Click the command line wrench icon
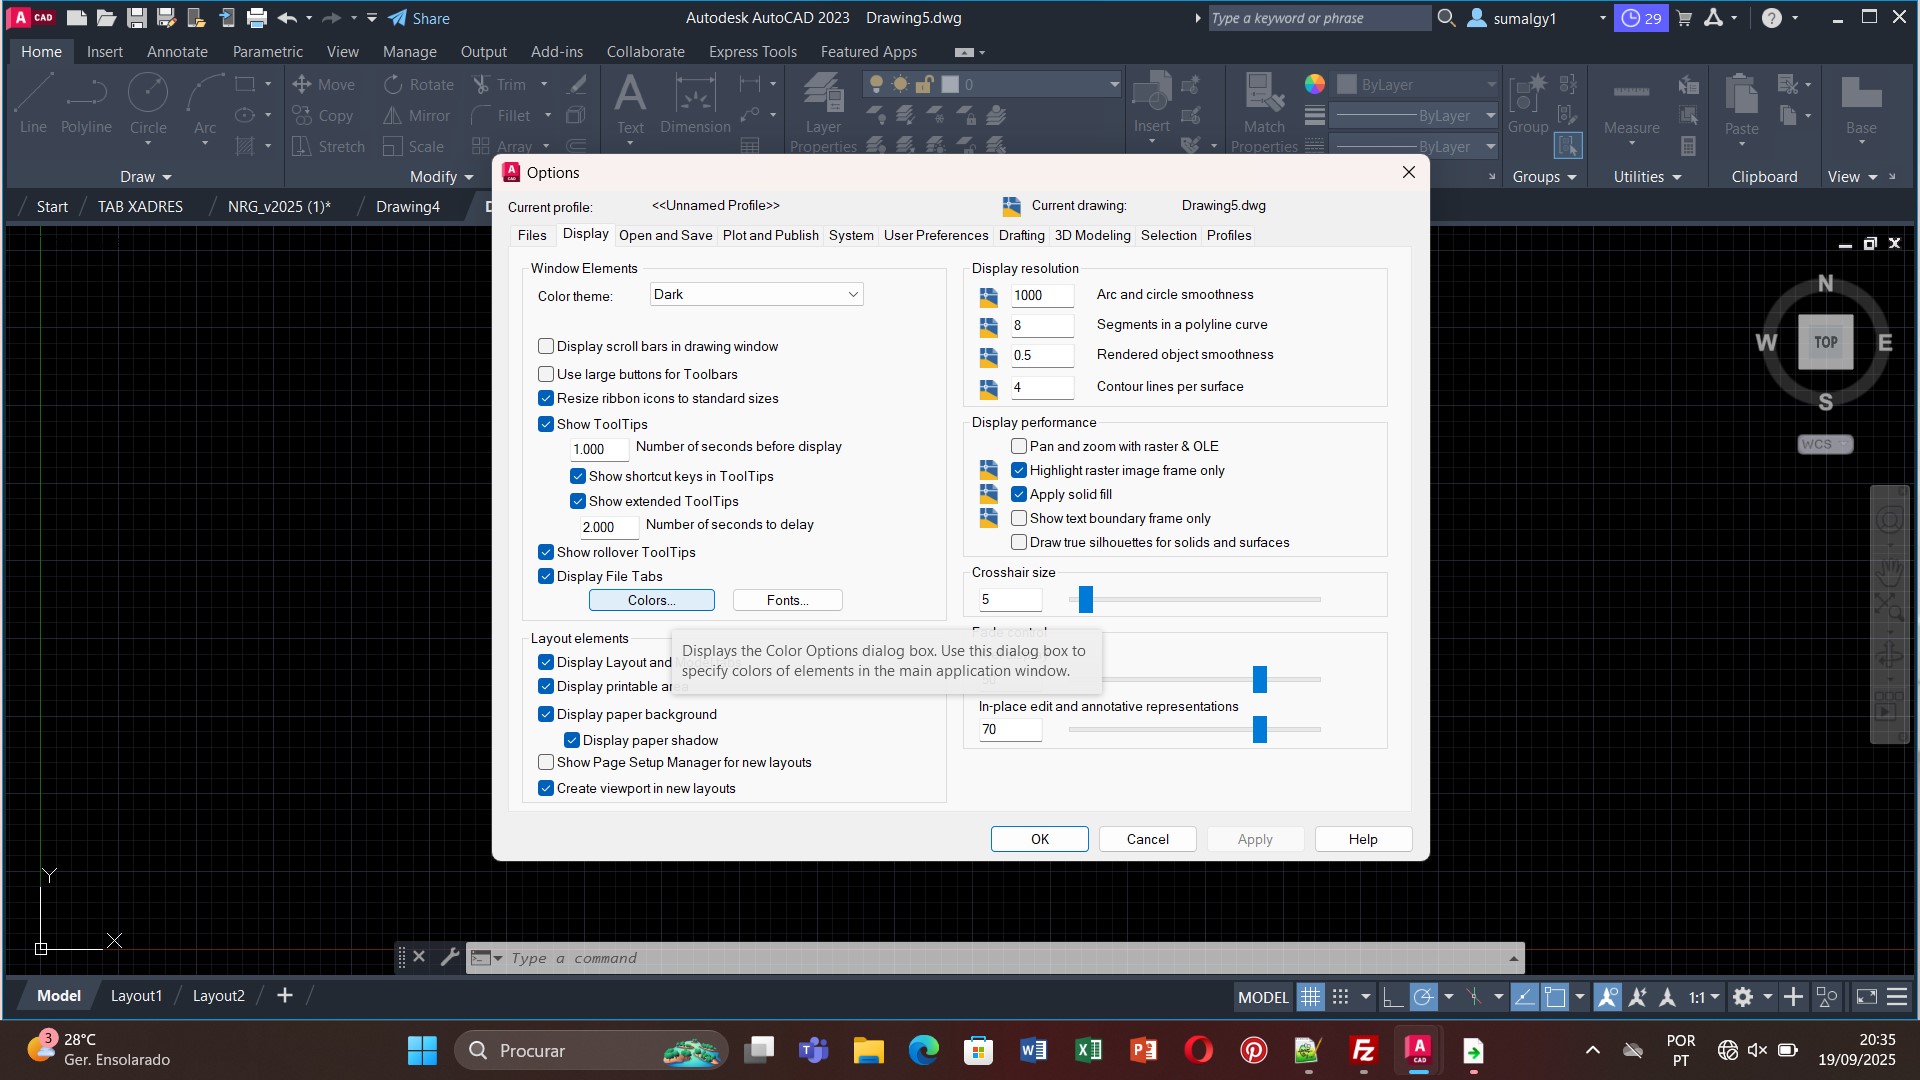The image size is (1920, 1080). (x=449, y=957)
